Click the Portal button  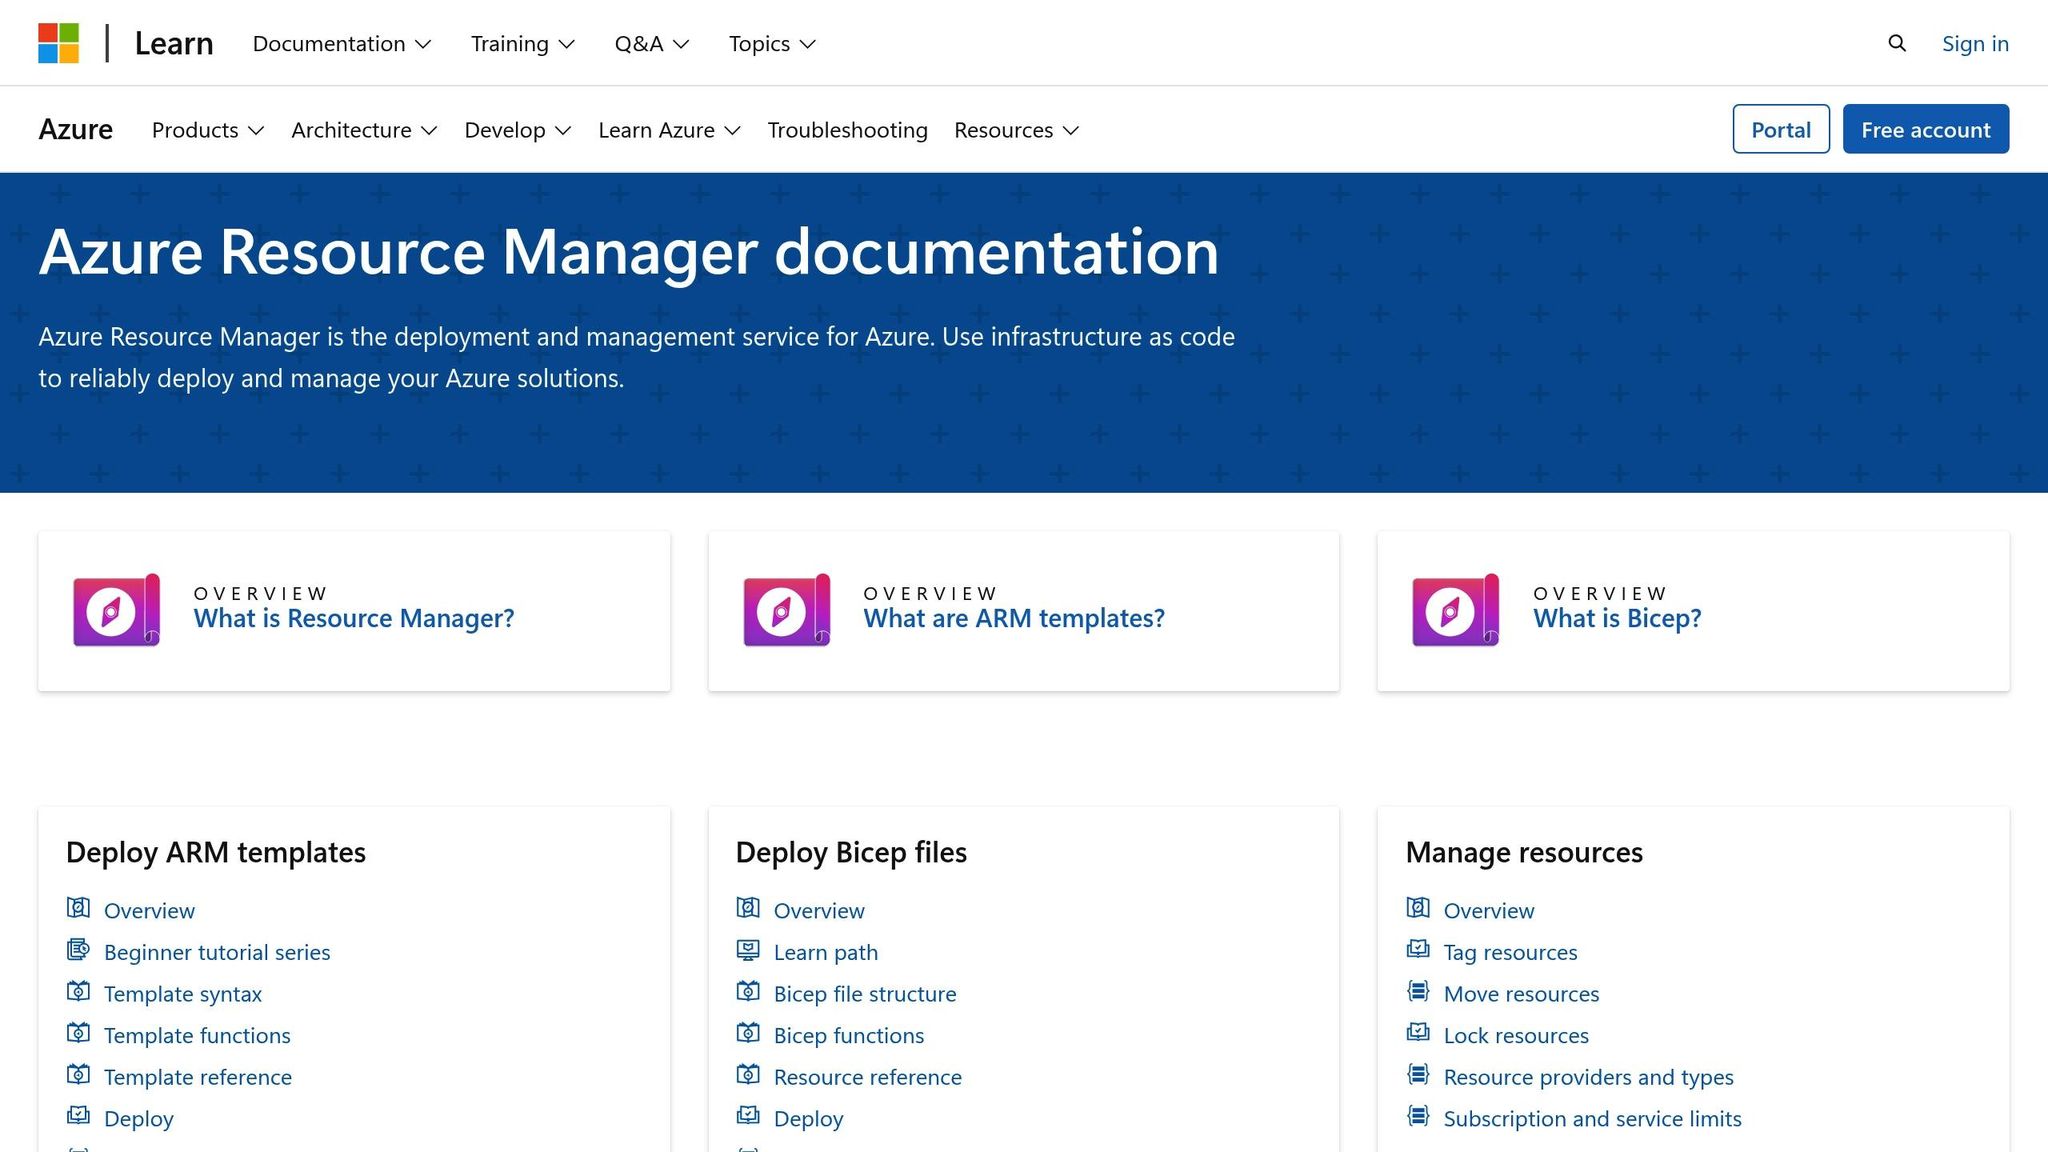coord(1780,129)
